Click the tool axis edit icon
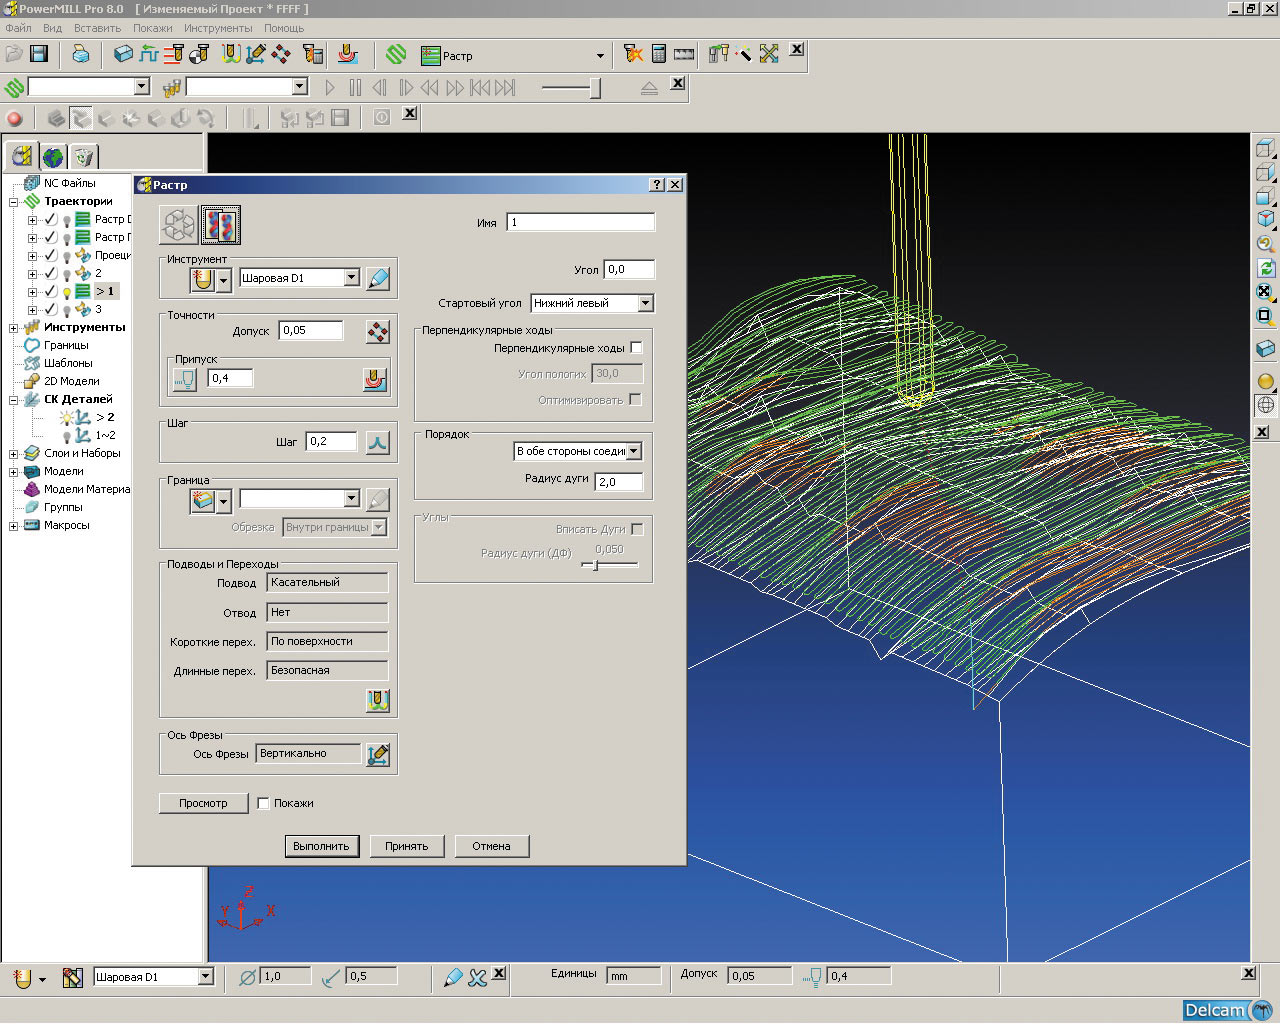 pos(377,755)
